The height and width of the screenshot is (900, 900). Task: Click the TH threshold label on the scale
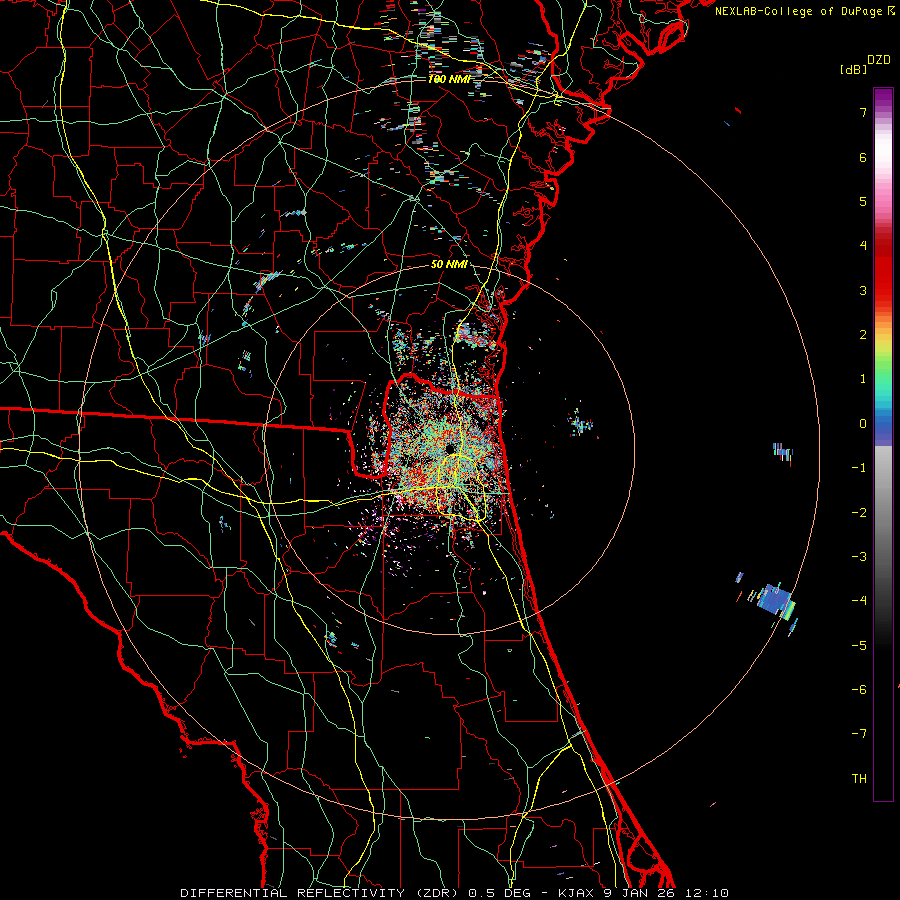pyautogui.click(x=859, y=779)
